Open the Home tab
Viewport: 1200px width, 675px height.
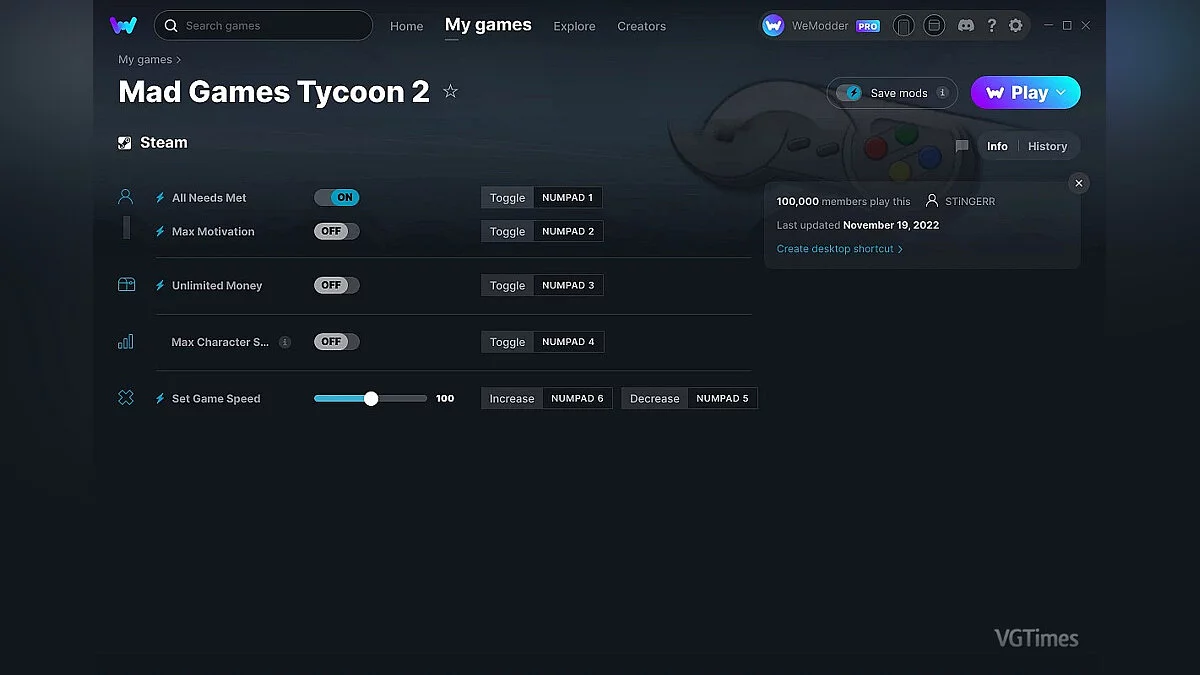[406, 26]
